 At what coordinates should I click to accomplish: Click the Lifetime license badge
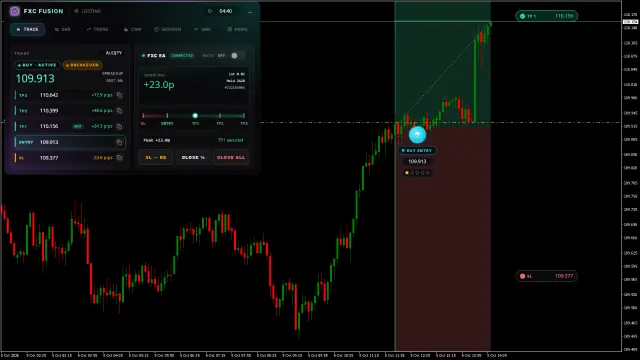click(x=87, y=11)
